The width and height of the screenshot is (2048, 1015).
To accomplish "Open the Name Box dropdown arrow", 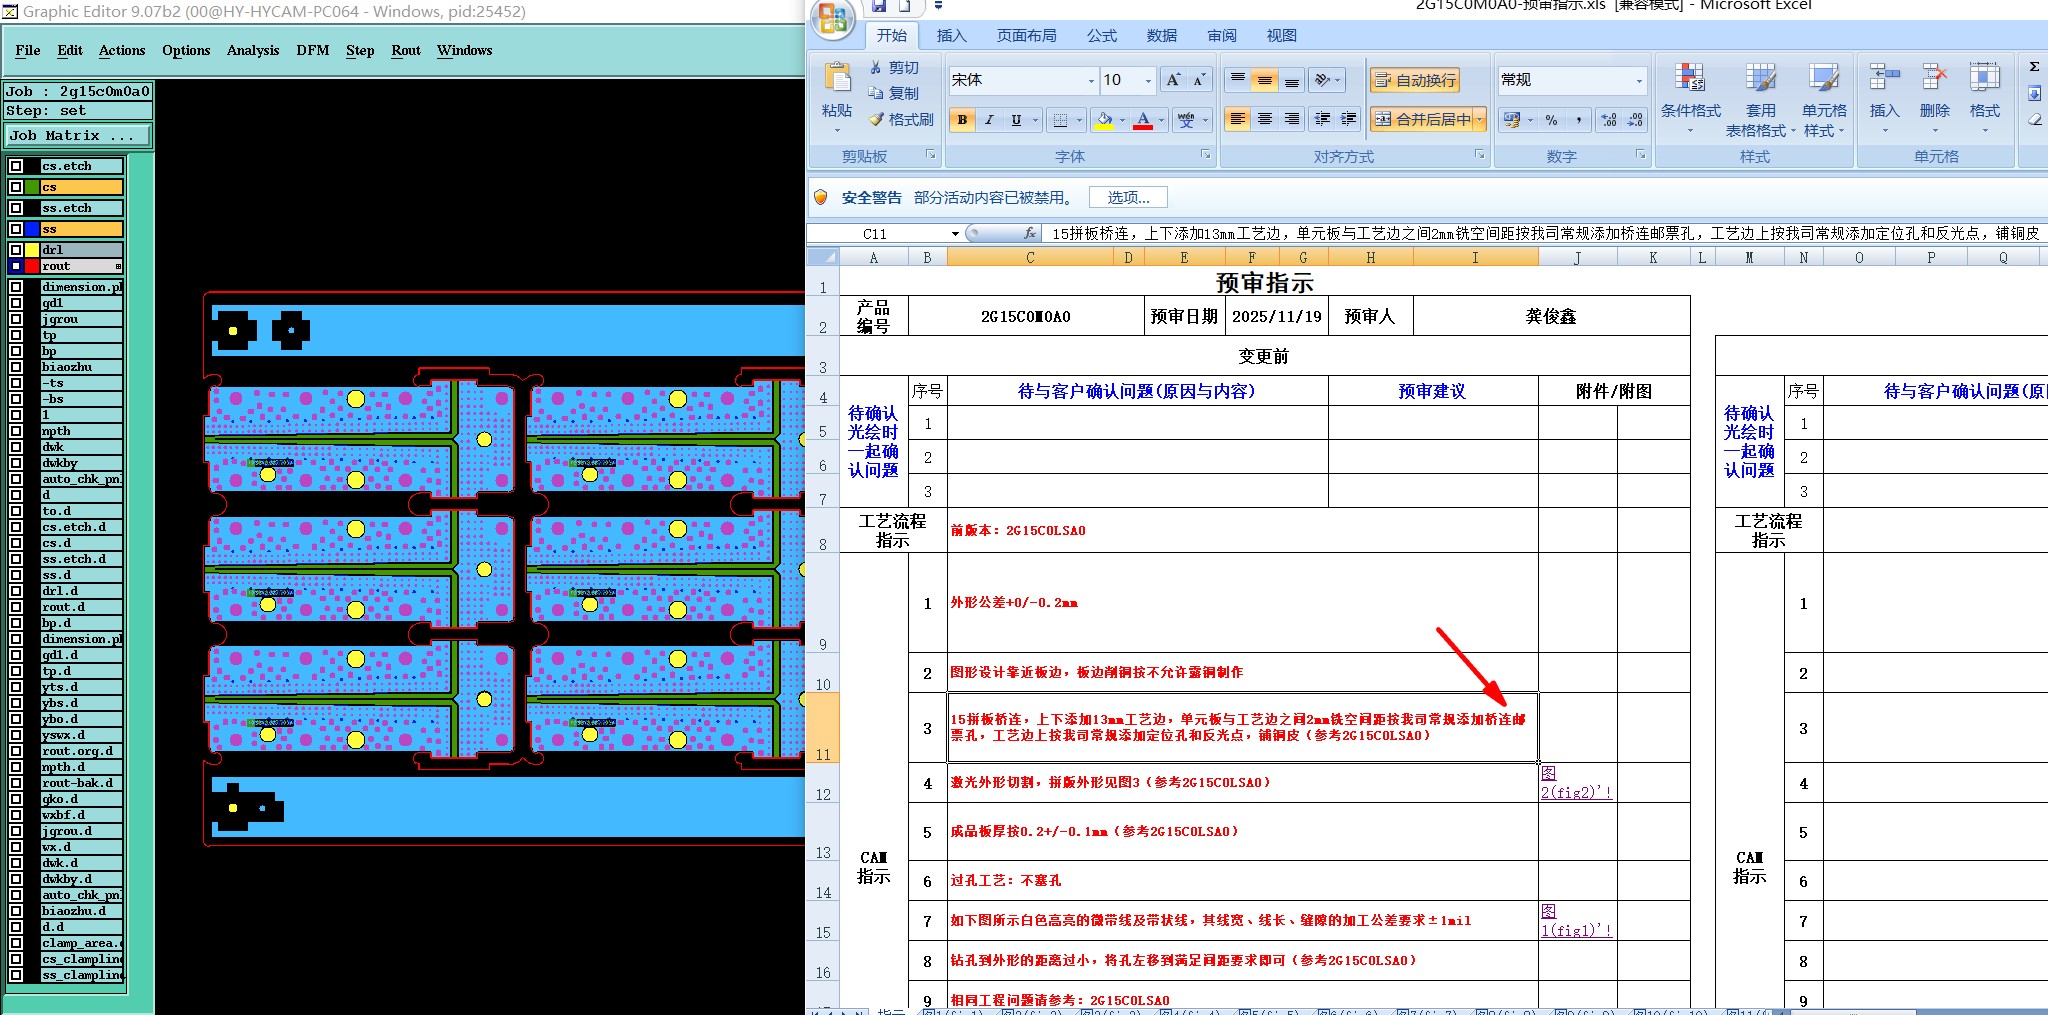I will click(955, 234).
